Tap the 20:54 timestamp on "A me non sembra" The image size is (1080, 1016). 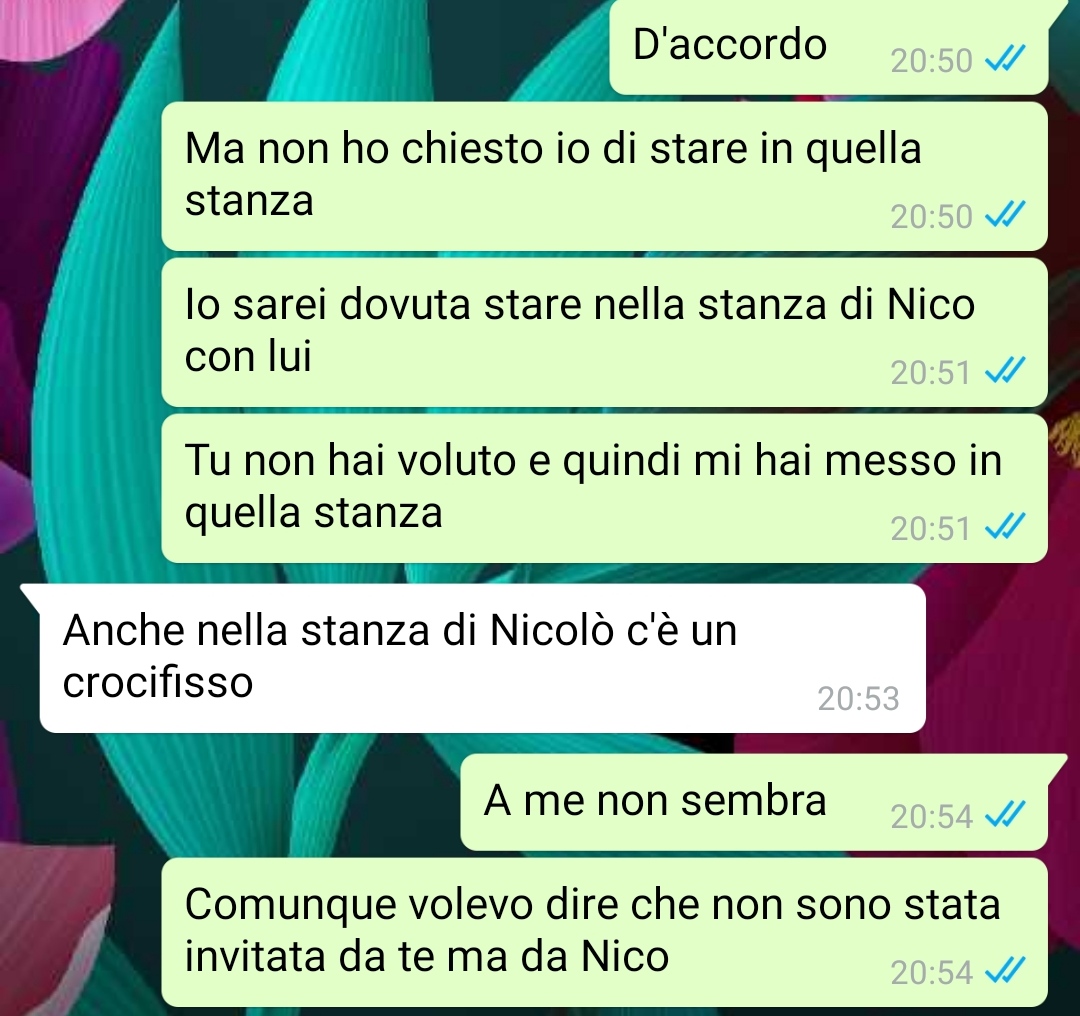931,817
